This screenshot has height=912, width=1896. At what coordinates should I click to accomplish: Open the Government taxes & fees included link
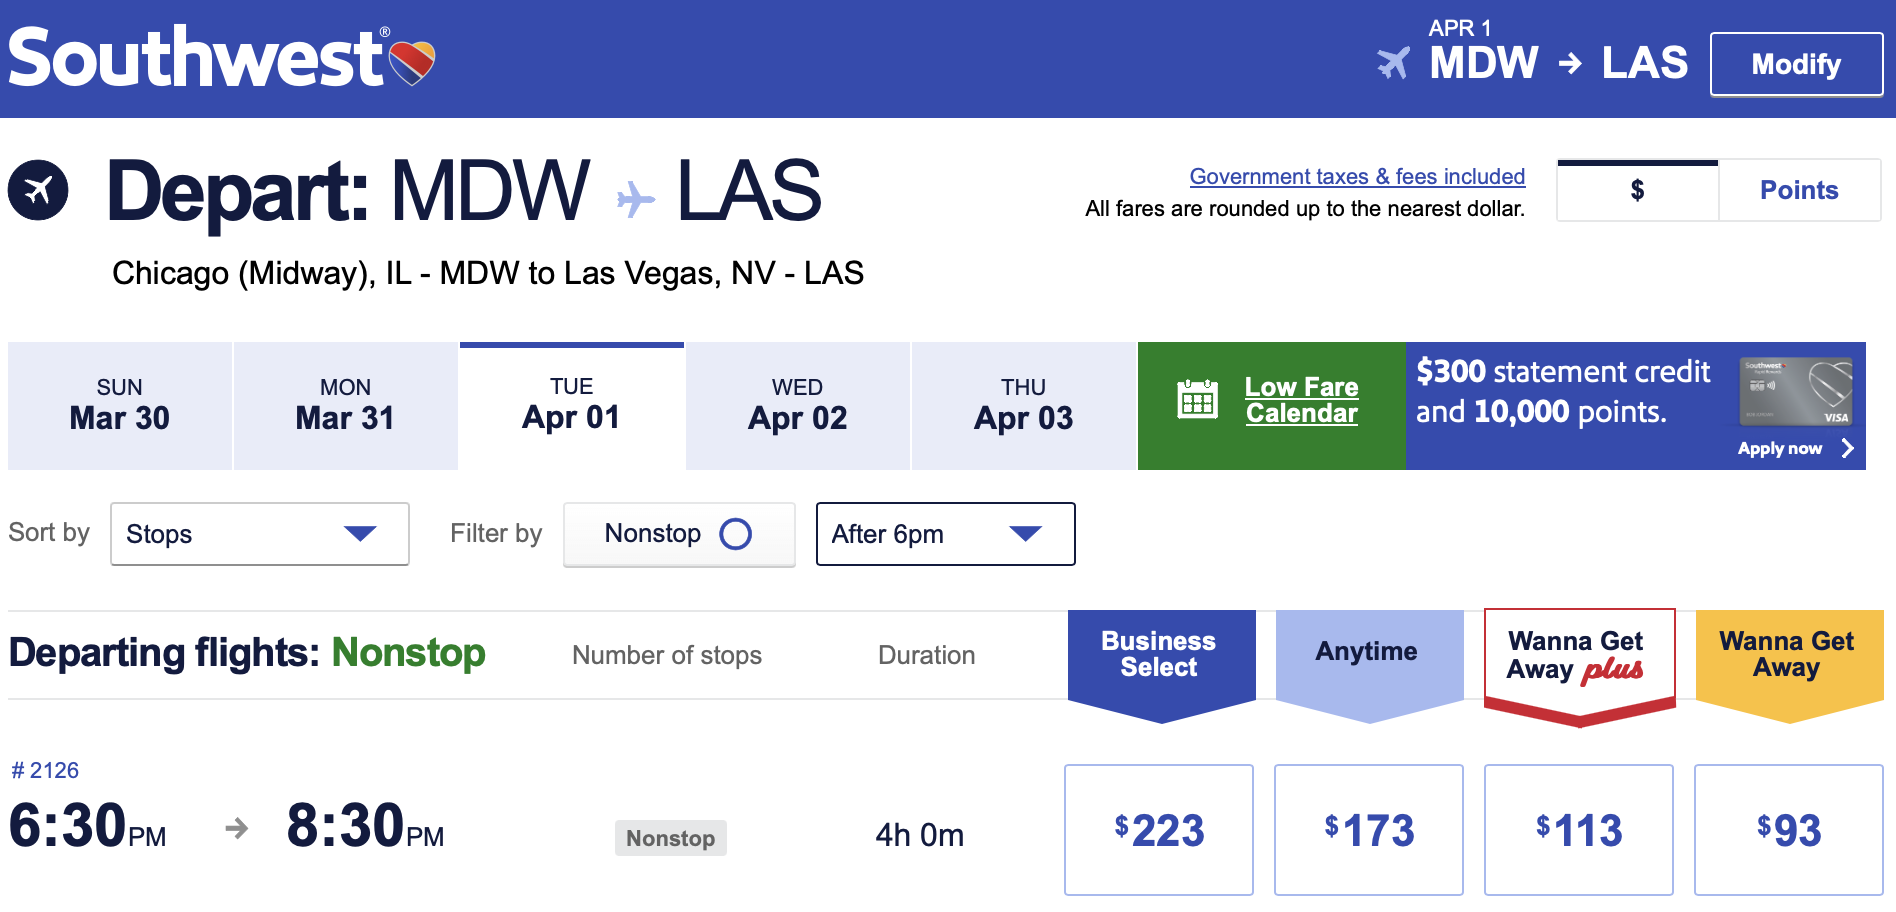click(x=1356, y=176)
